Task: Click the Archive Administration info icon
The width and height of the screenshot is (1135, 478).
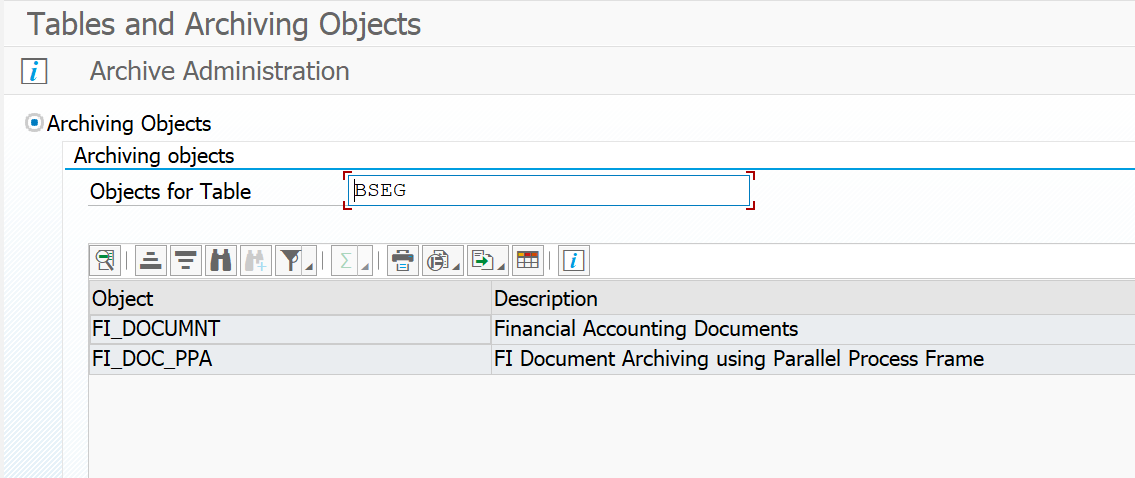Action: pos(34,72)
